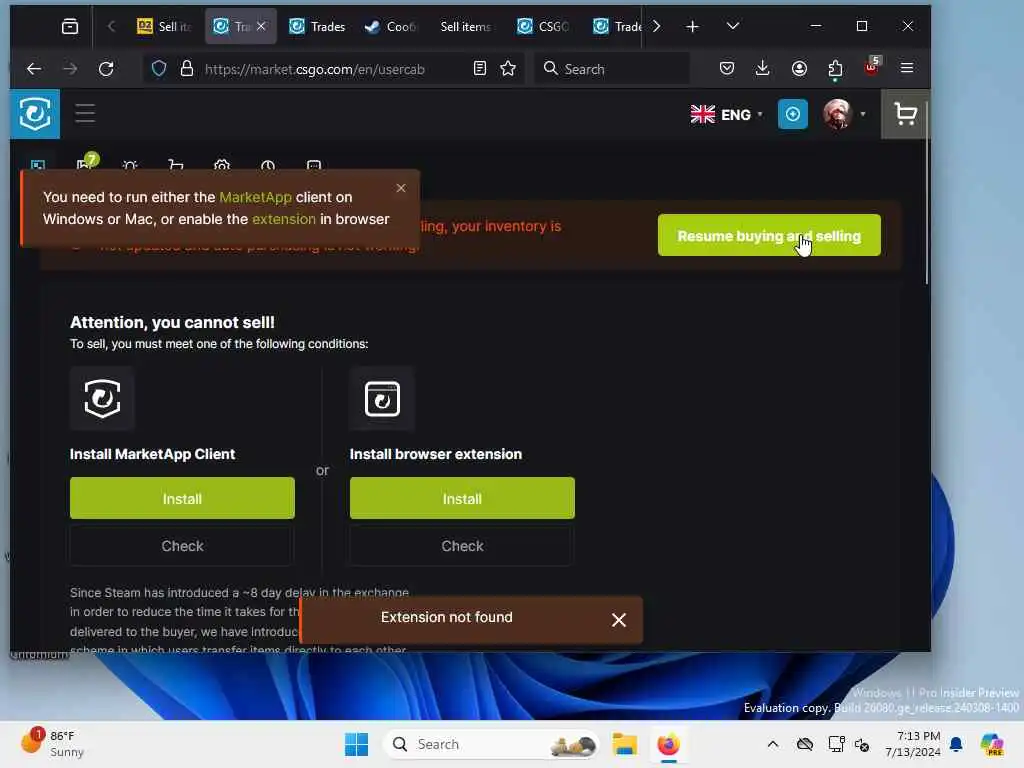Click the MarketApp Client logo tile
The width and height of the screenshot is (1024, 768).
tap(102, 398)
